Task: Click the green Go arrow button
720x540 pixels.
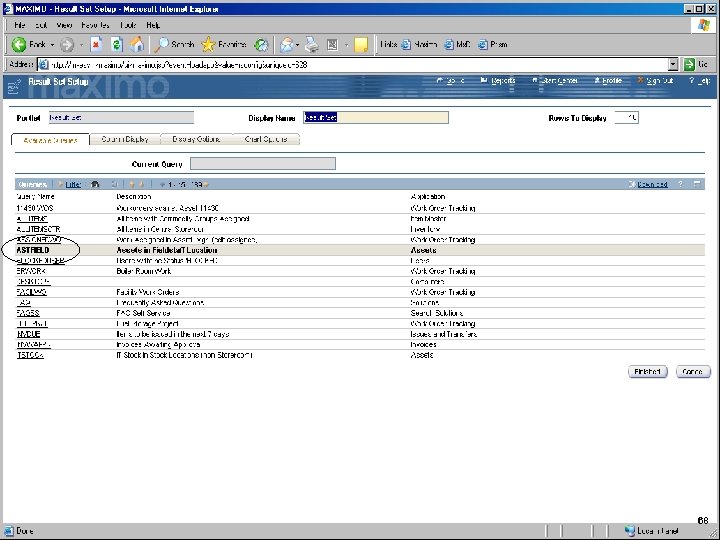Action: point(689,65)
